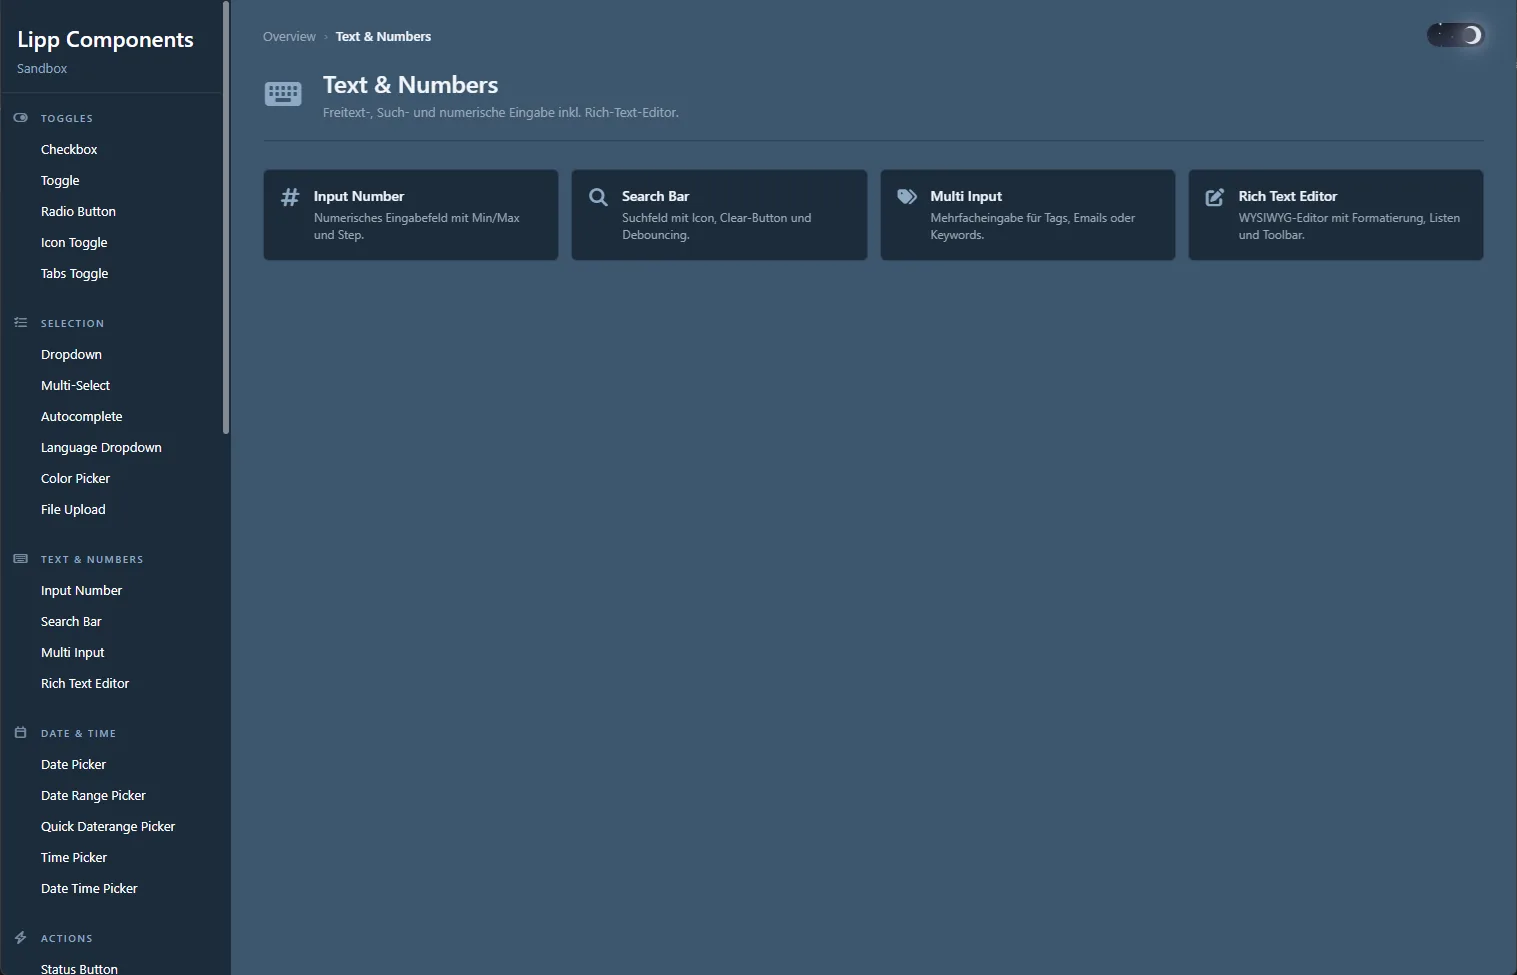
Task: Select Quick Daterange Picker
Action: (108, 827)
